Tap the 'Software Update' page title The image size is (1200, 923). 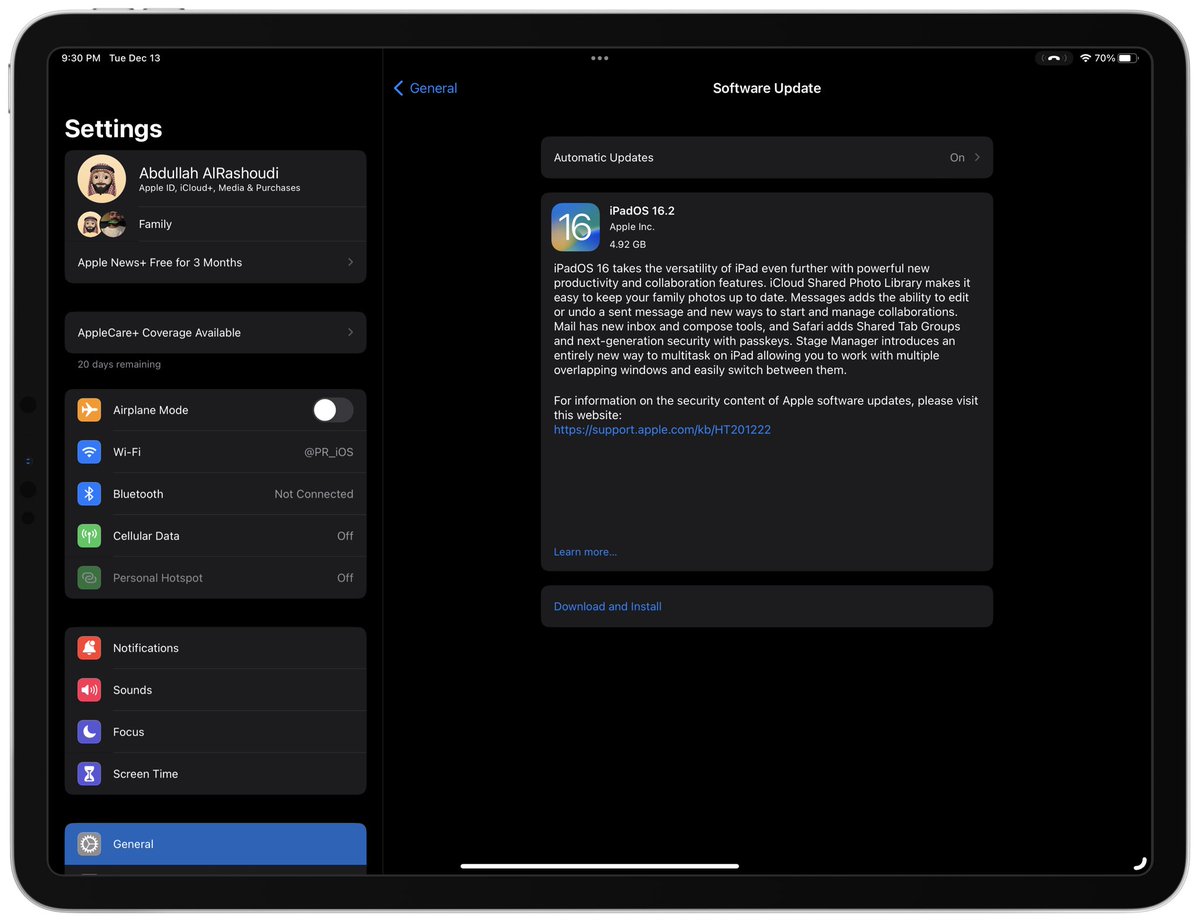(767, 88)
